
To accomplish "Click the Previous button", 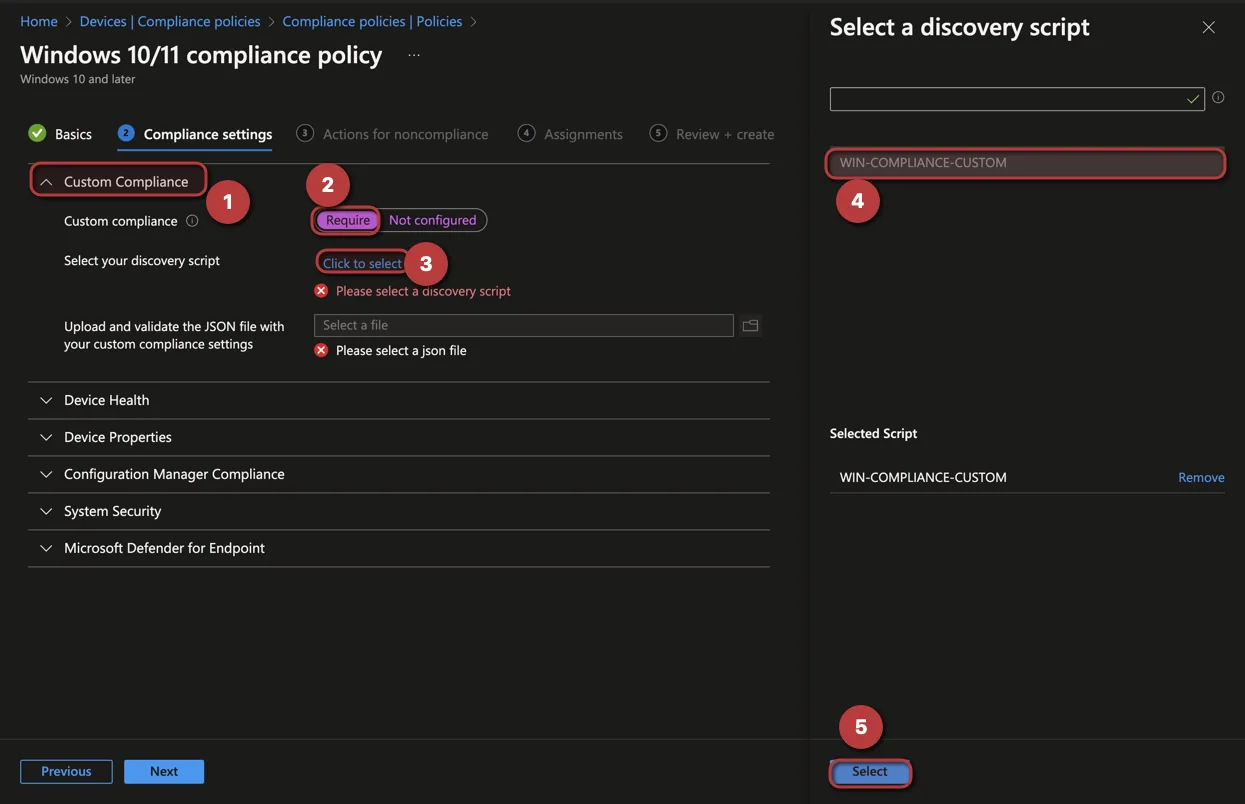I will pyautogui.click(x=66, y=771).
